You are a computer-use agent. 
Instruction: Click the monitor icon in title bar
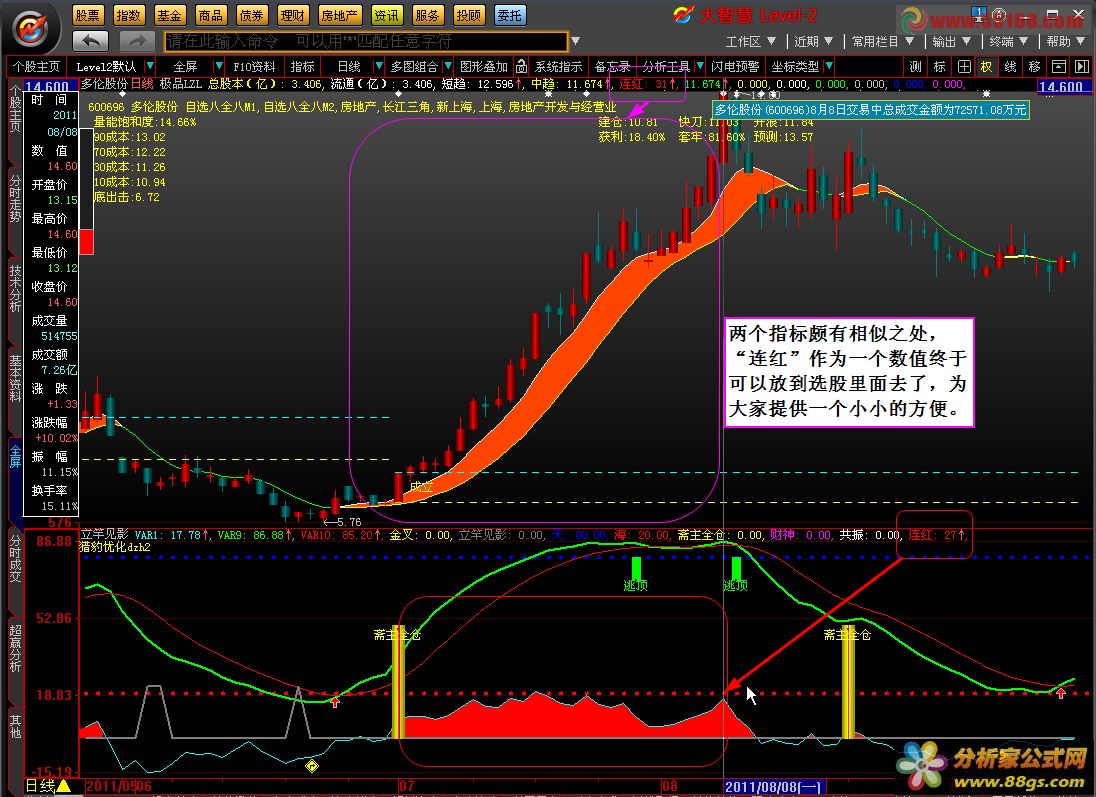pyautogui.click(x=979, y=13)
